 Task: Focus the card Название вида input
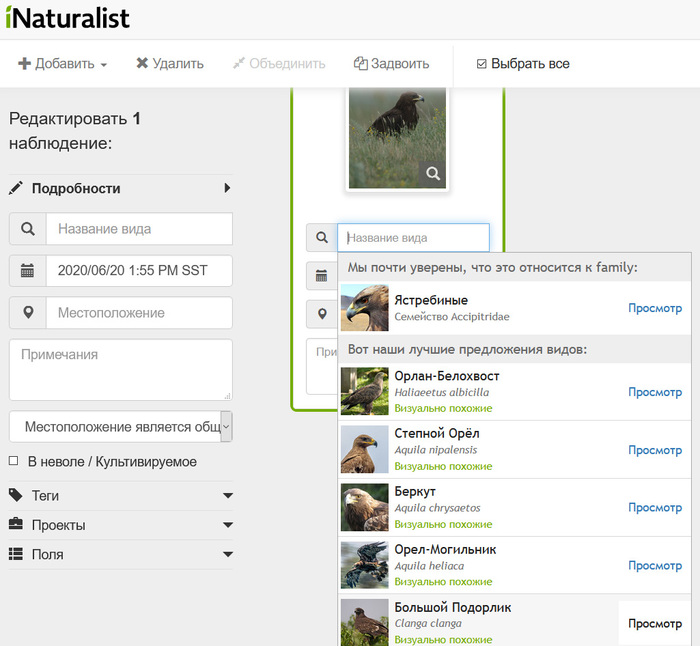(x=413, y=238)
